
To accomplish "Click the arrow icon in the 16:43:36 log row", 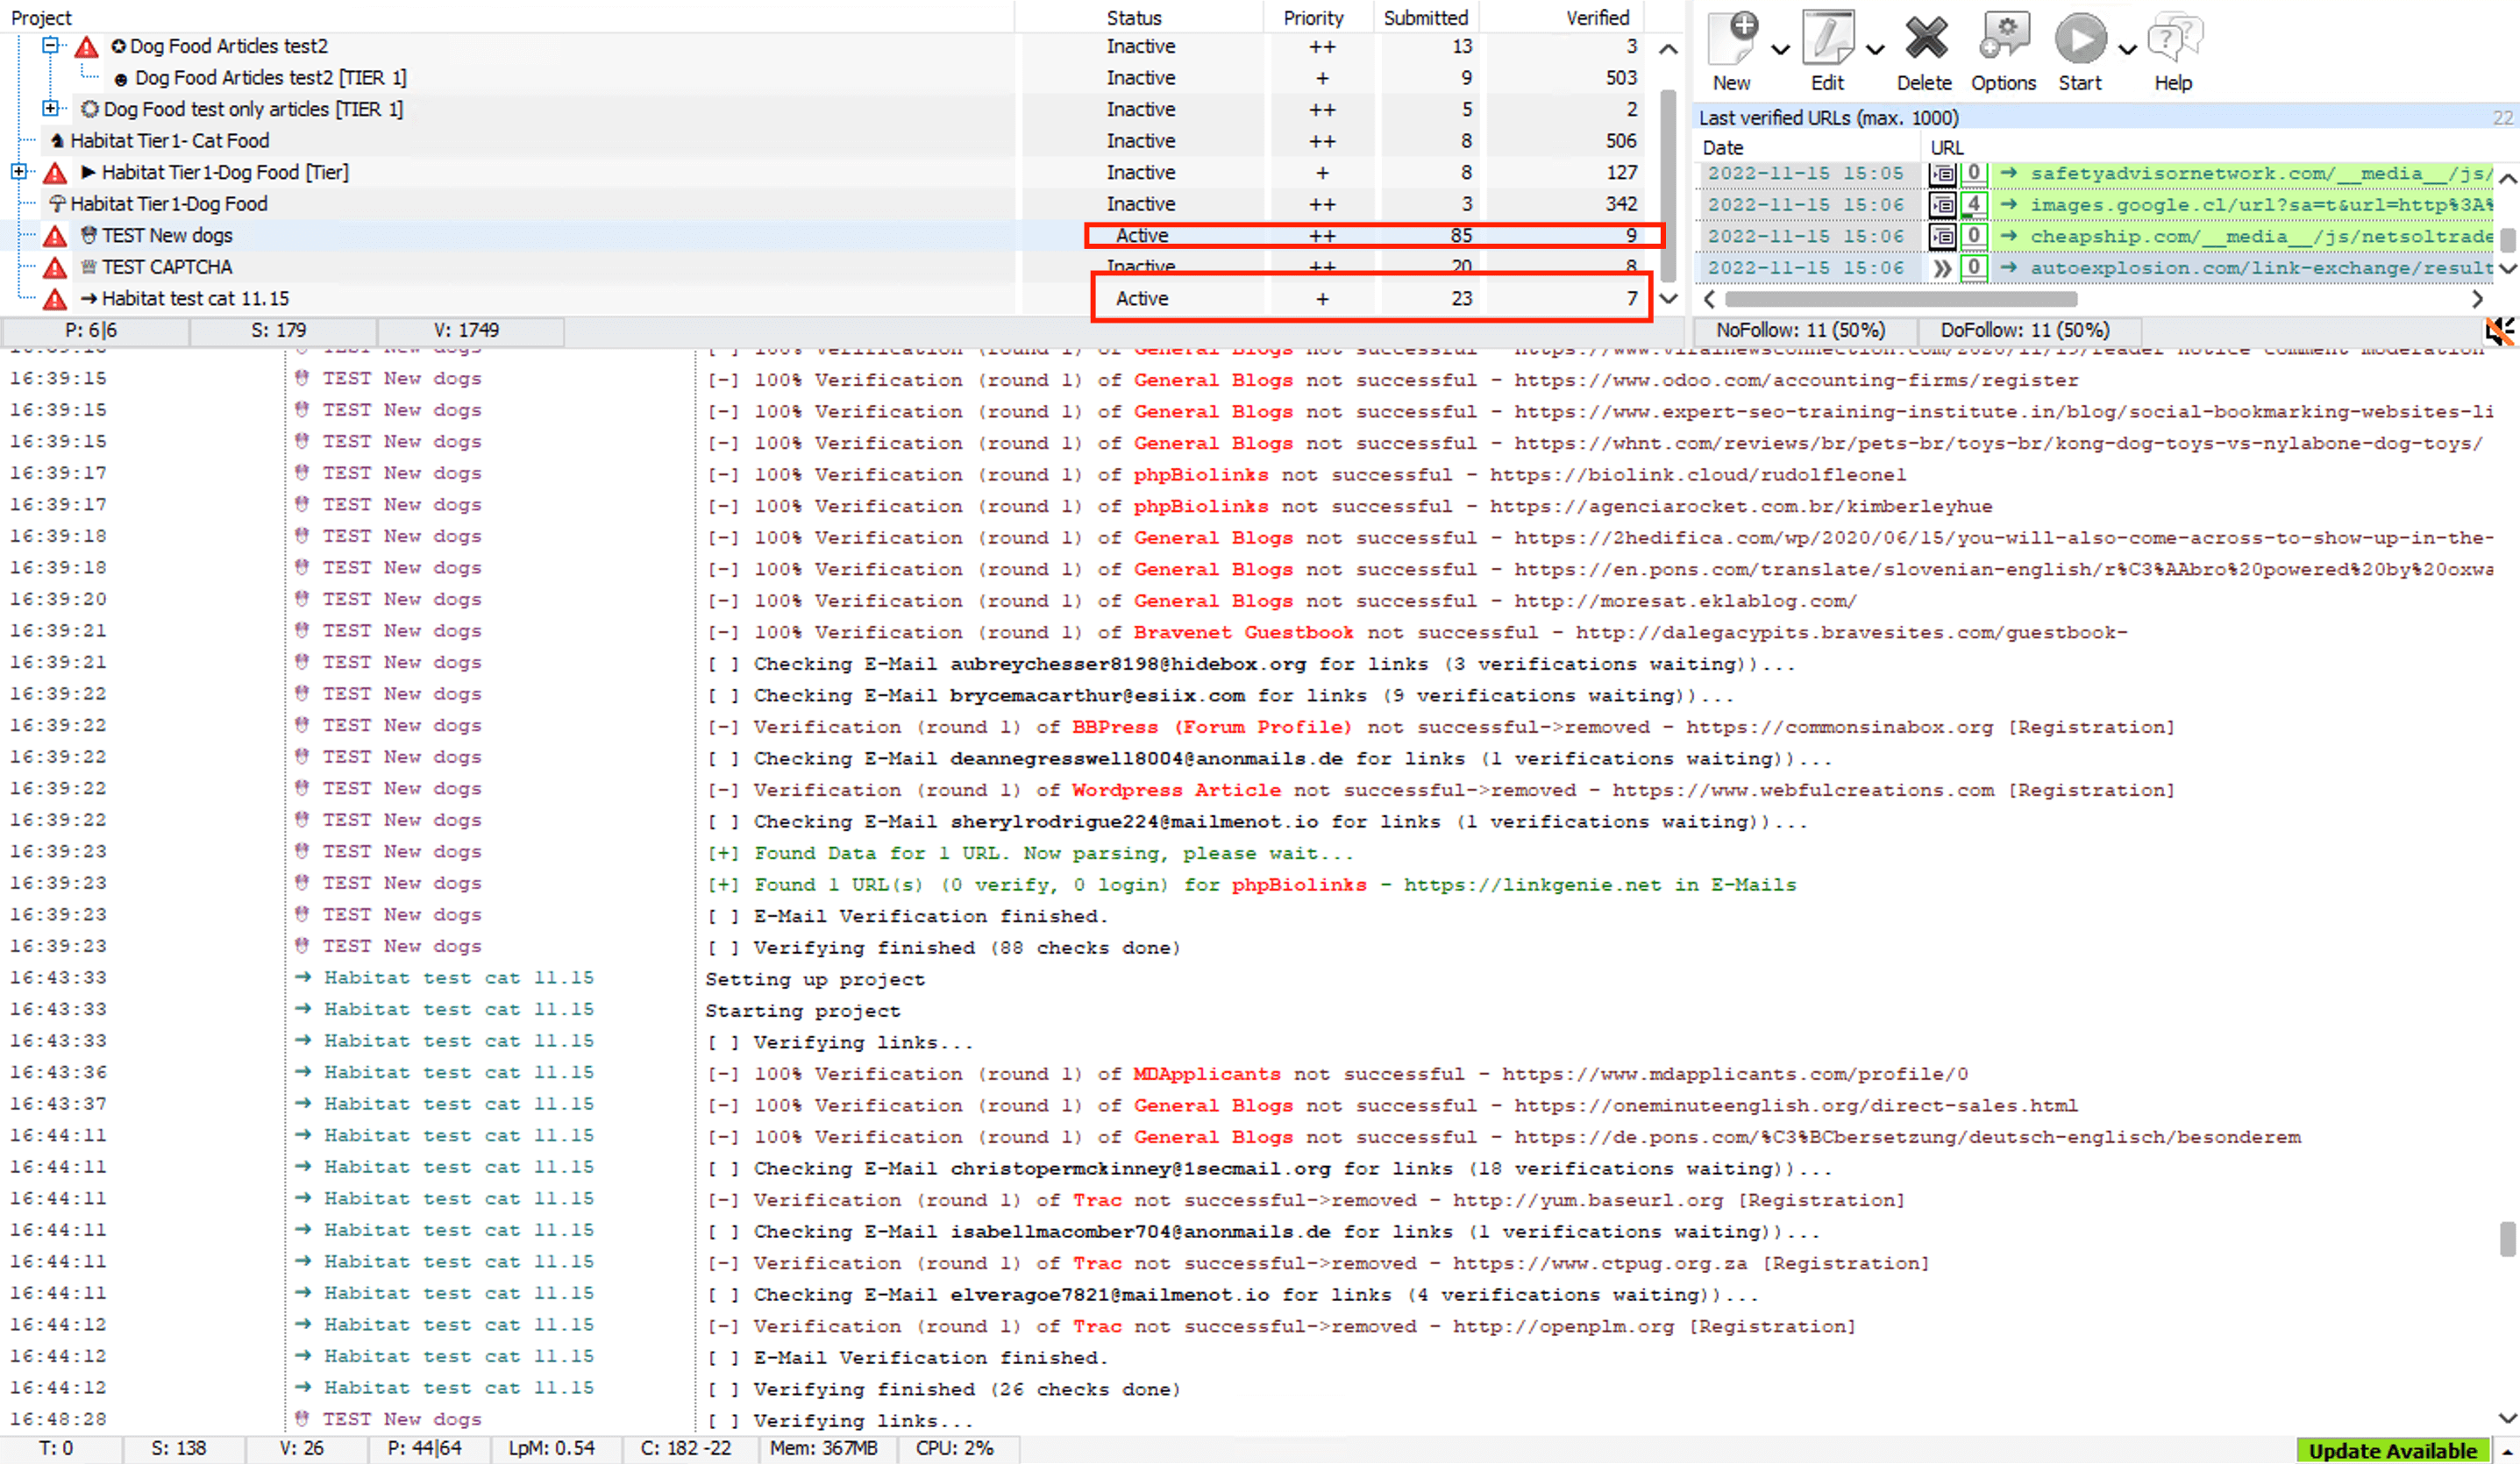I will coord(303,1072).
